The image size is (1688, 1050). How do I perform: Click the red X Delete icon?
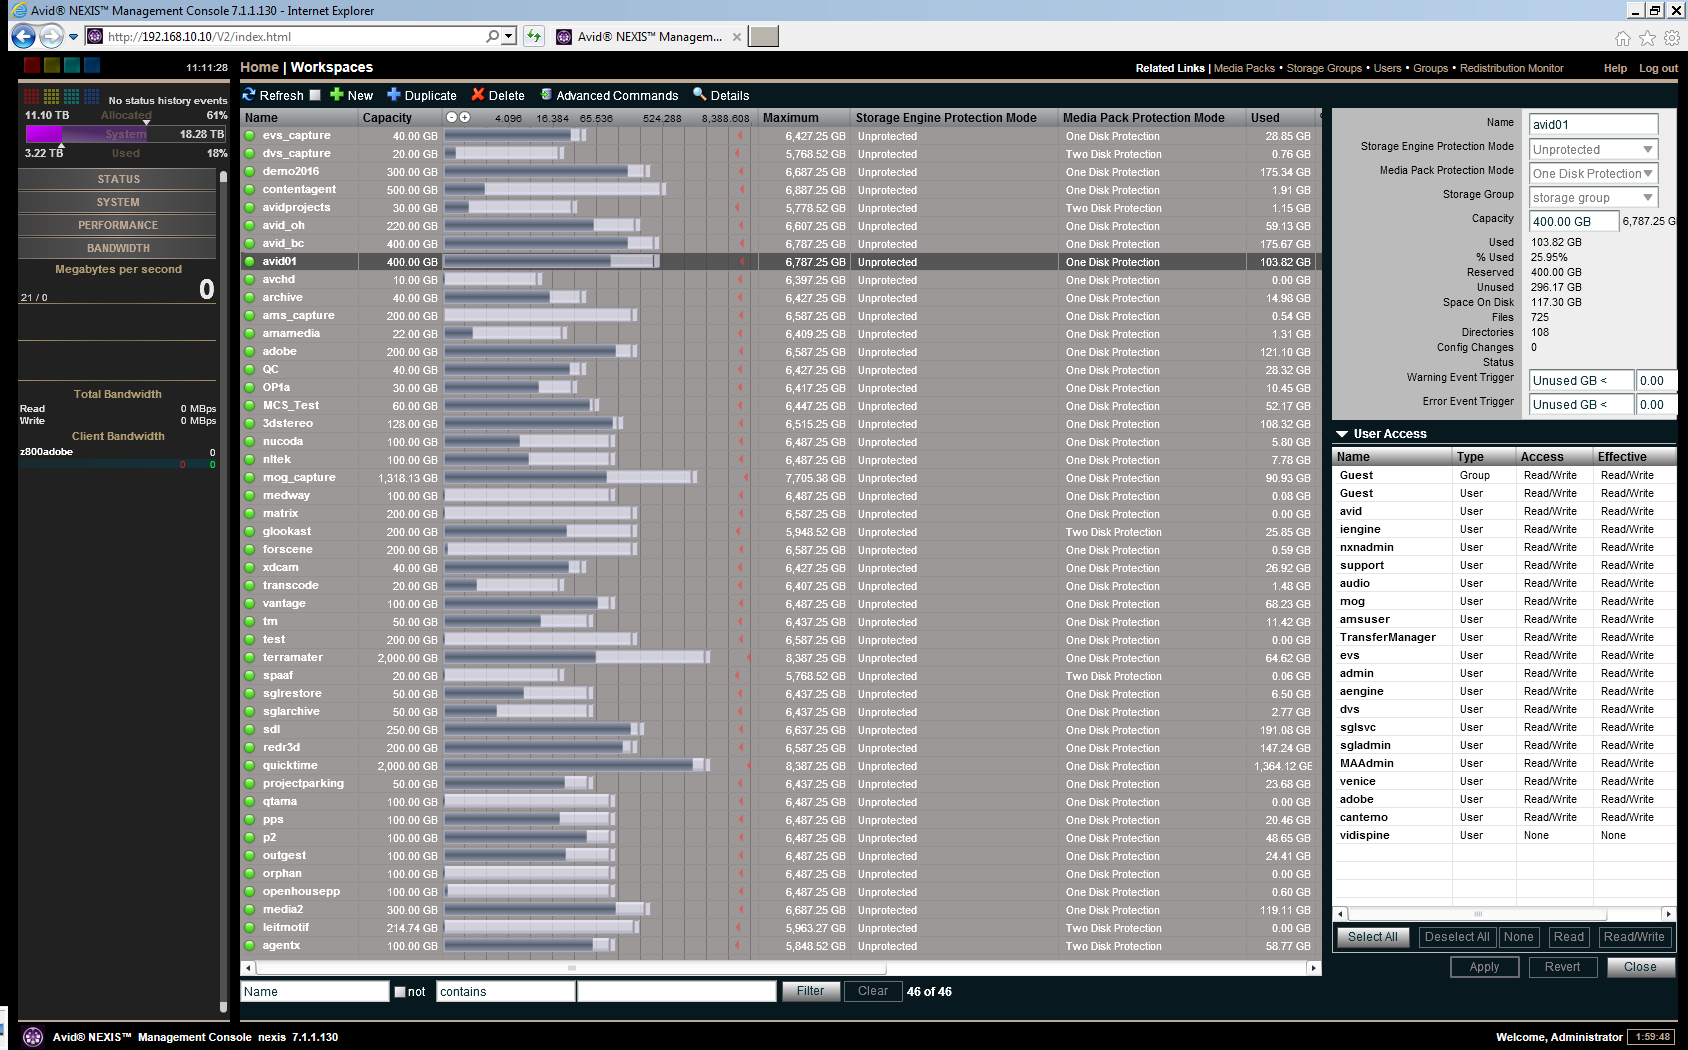(x=478, y=95)
